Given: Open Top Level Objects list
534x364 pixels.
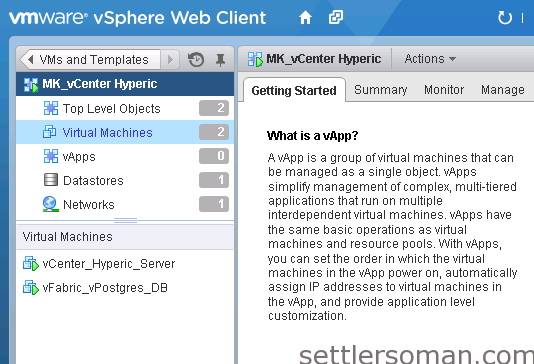Looking at the screenshot, I should pos(125,108).
